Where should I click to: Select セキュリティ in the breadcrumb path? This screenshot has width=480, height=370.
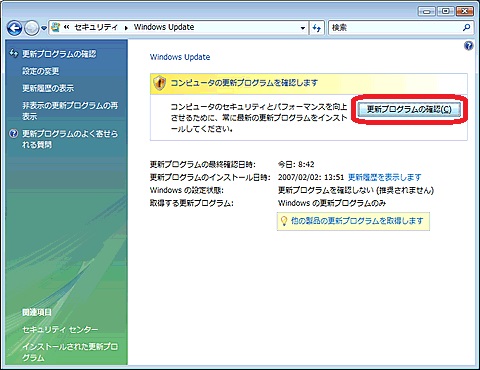click(96, 27)
